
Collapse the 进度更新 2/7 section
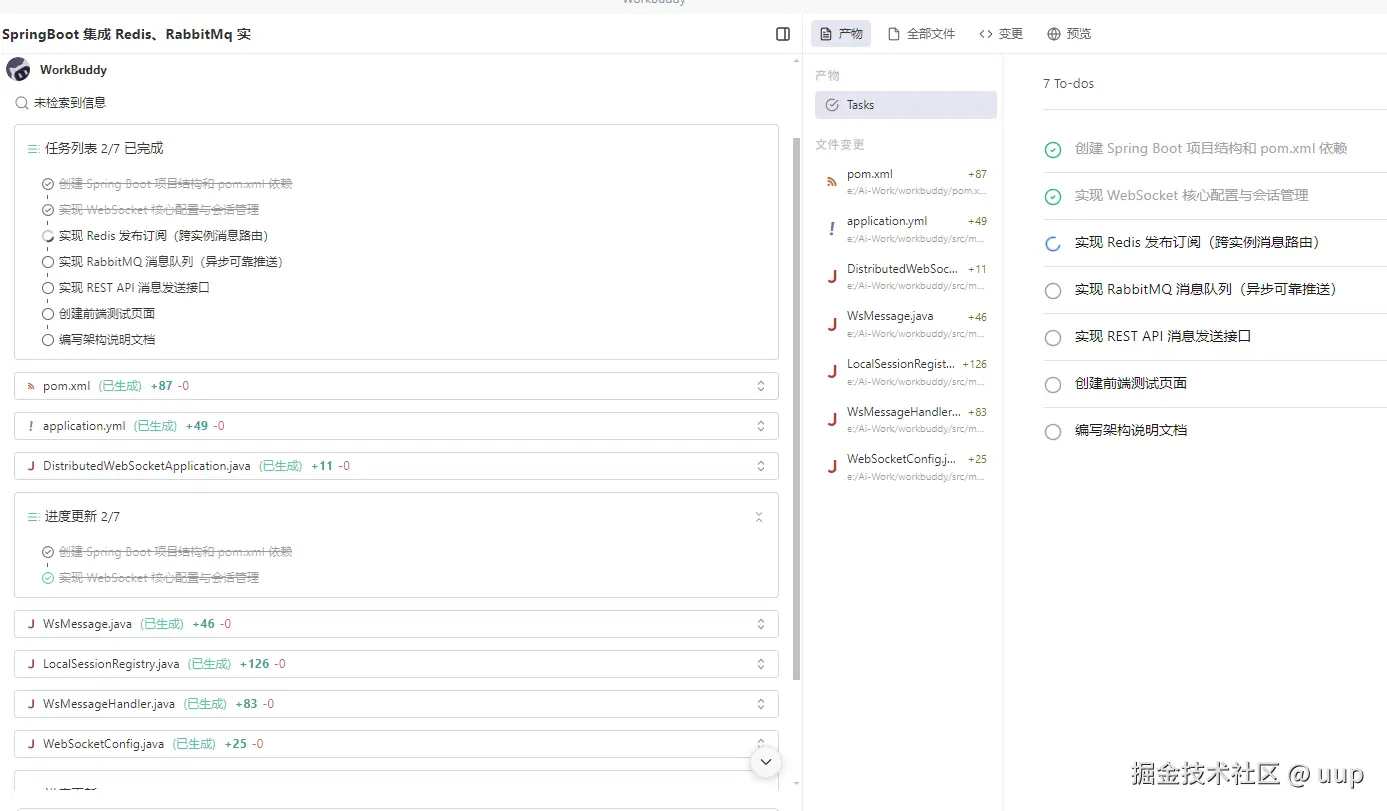[x=758, y=517]
